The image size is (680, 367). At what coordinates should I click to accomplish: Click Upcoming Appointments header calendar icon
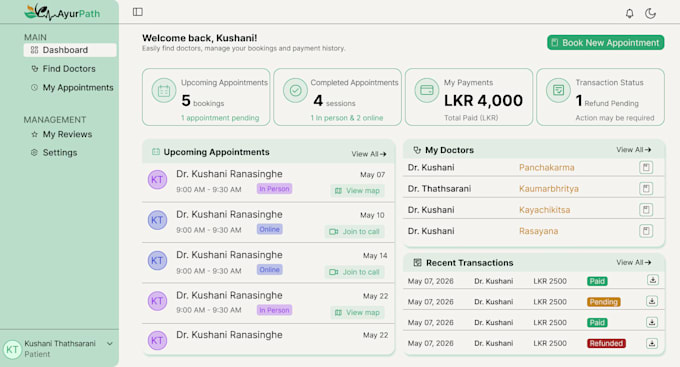point(156,152)
